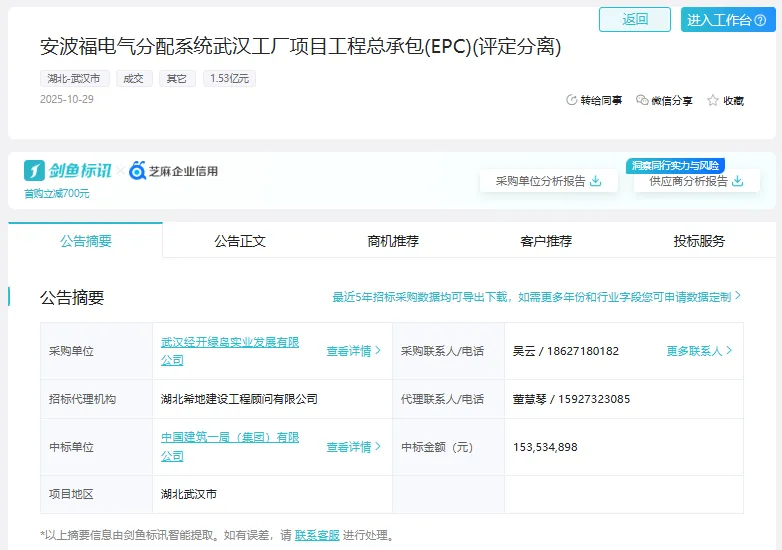
Task: Open the 武汉经开绿岛实业发展有限公司 company link
Action: [x=230, y=351]
